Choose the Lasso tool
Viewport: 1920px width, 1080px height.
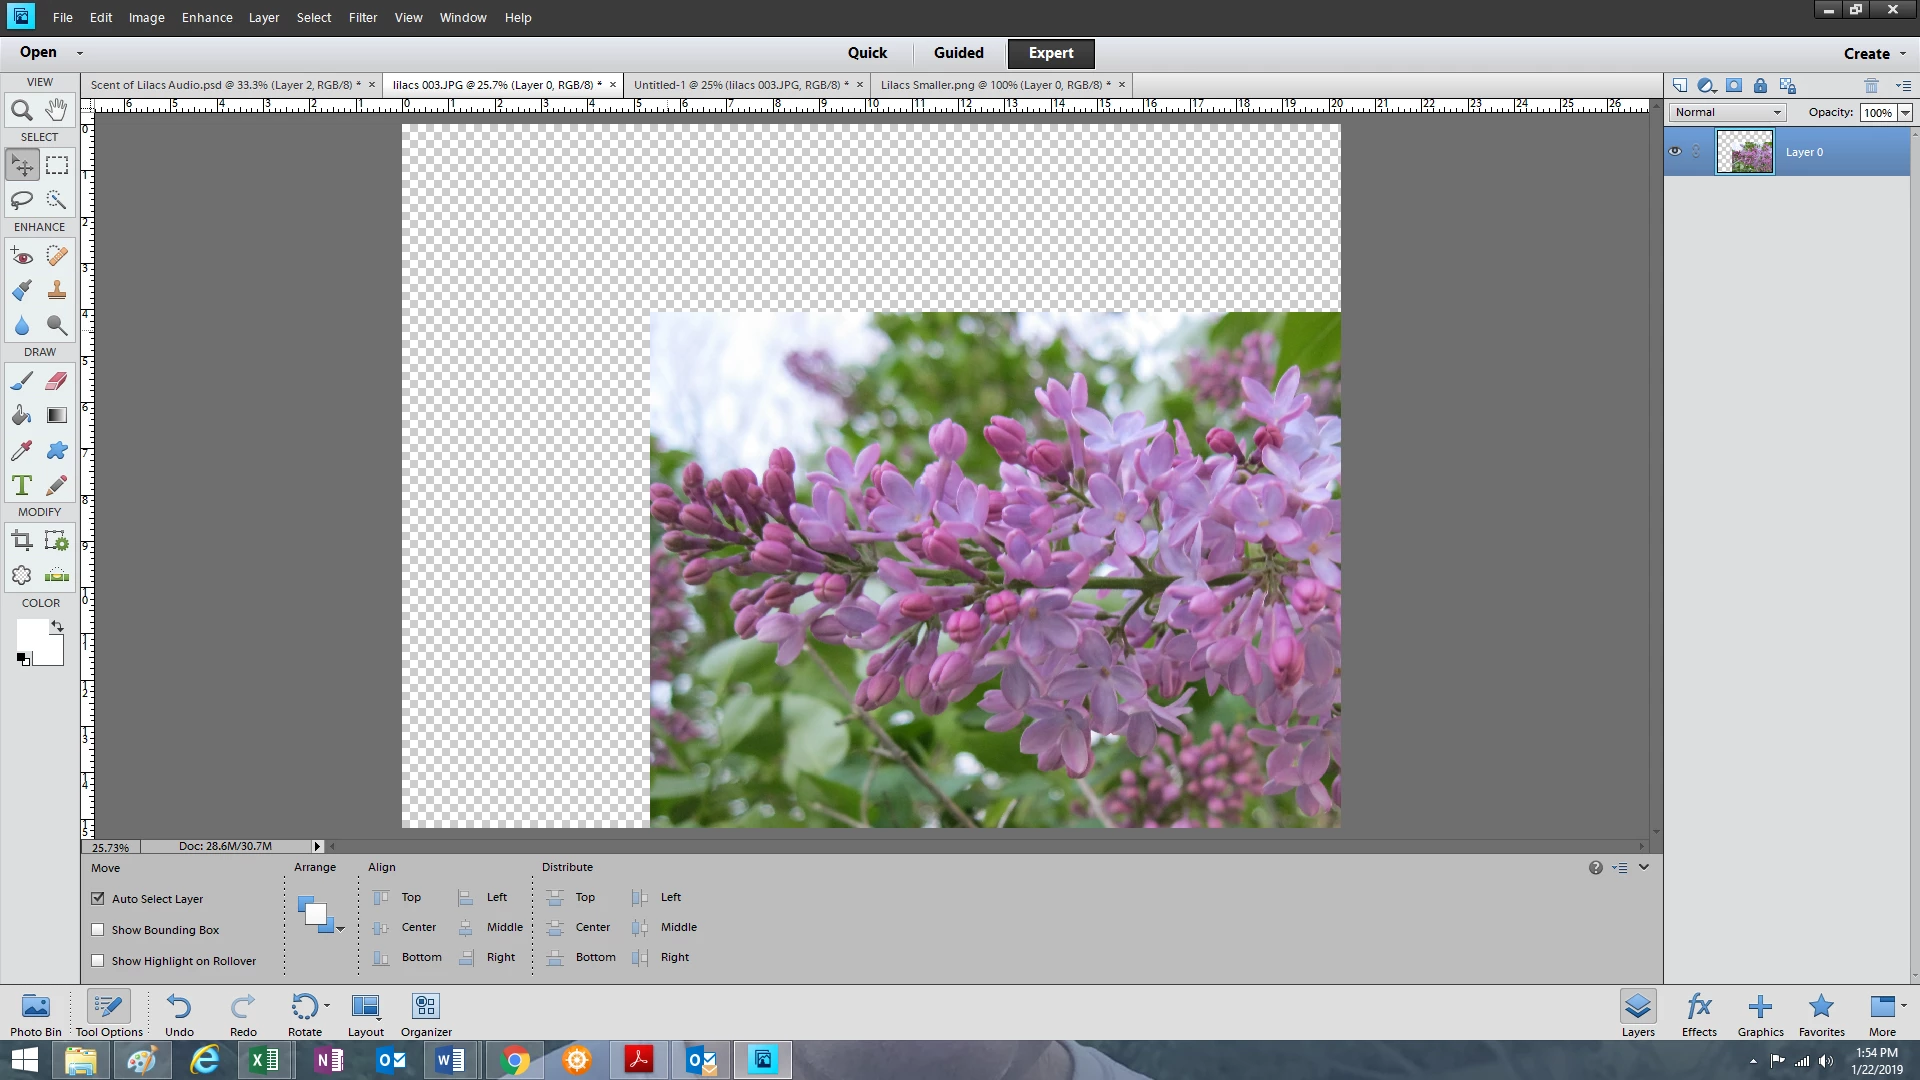click(21, 200)
